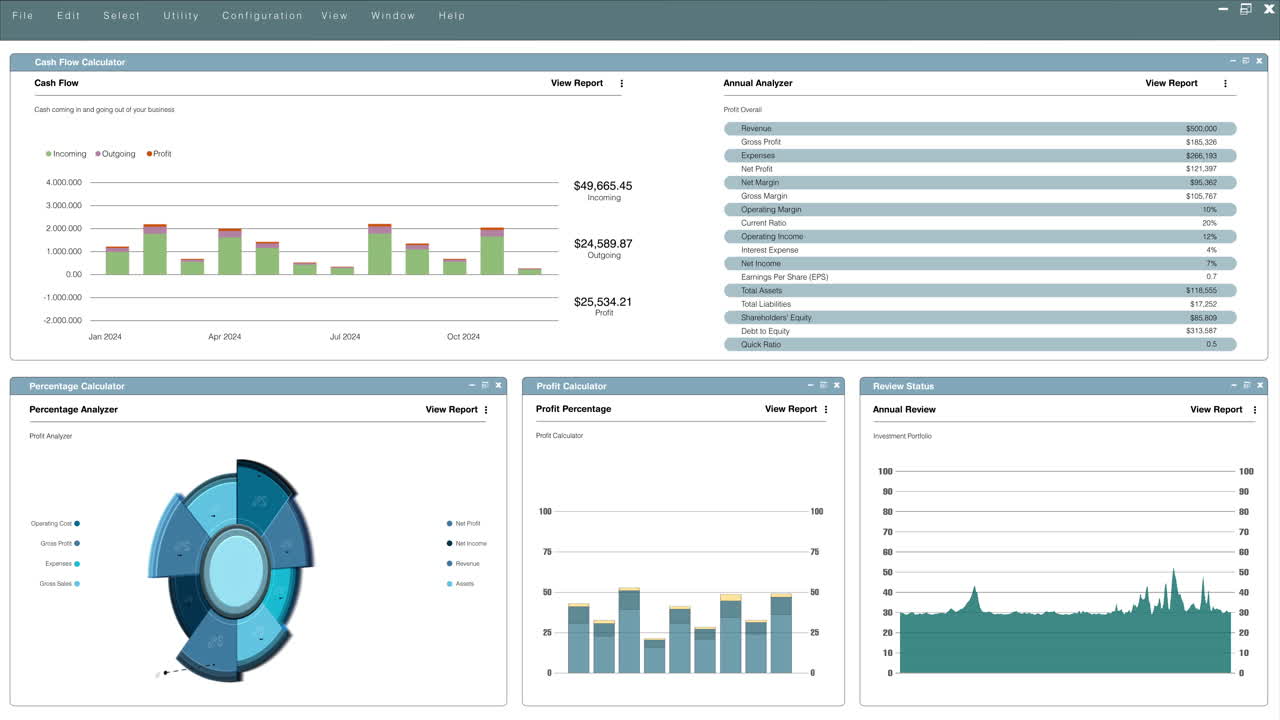The image size is (1280, 720).
Task: Expand the Select menu dropdown
Action: tap(122, 16)
